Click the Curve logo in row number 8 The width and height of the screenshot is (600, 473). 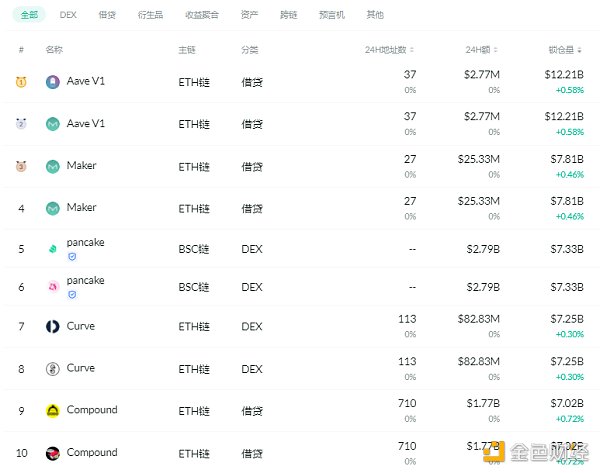[53, 368]
